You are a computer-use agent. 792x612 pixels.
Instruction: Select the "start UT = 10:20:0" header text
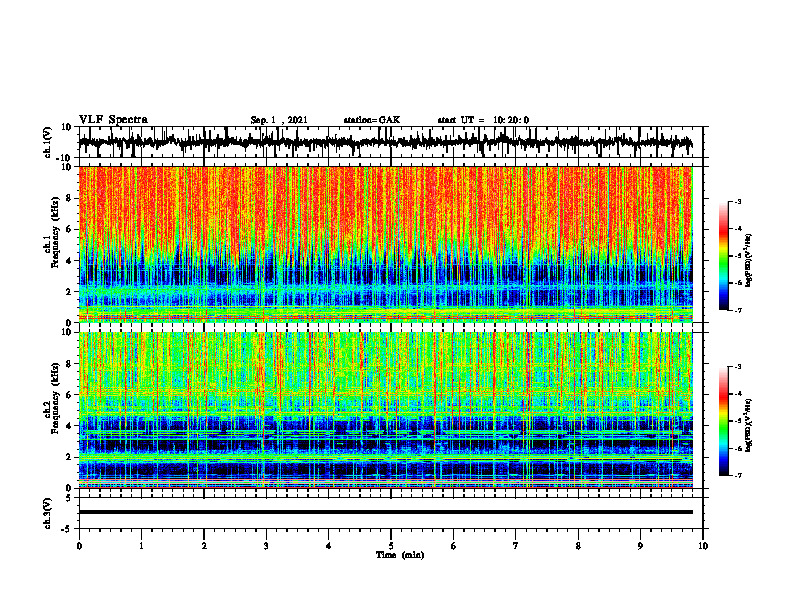pyautogui.click(x=483, y=120)
